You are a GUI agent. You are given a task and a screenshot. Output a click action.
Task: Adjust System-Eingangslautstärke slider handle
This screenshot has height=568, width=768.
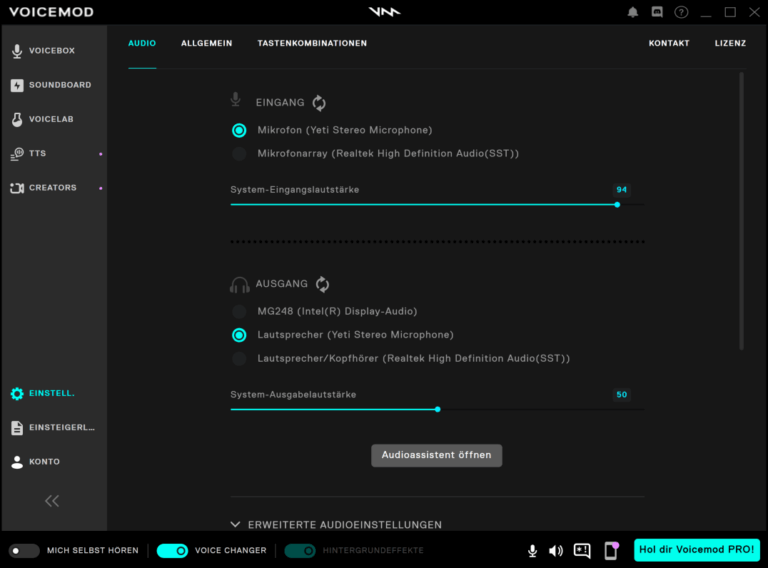(617, 205)
